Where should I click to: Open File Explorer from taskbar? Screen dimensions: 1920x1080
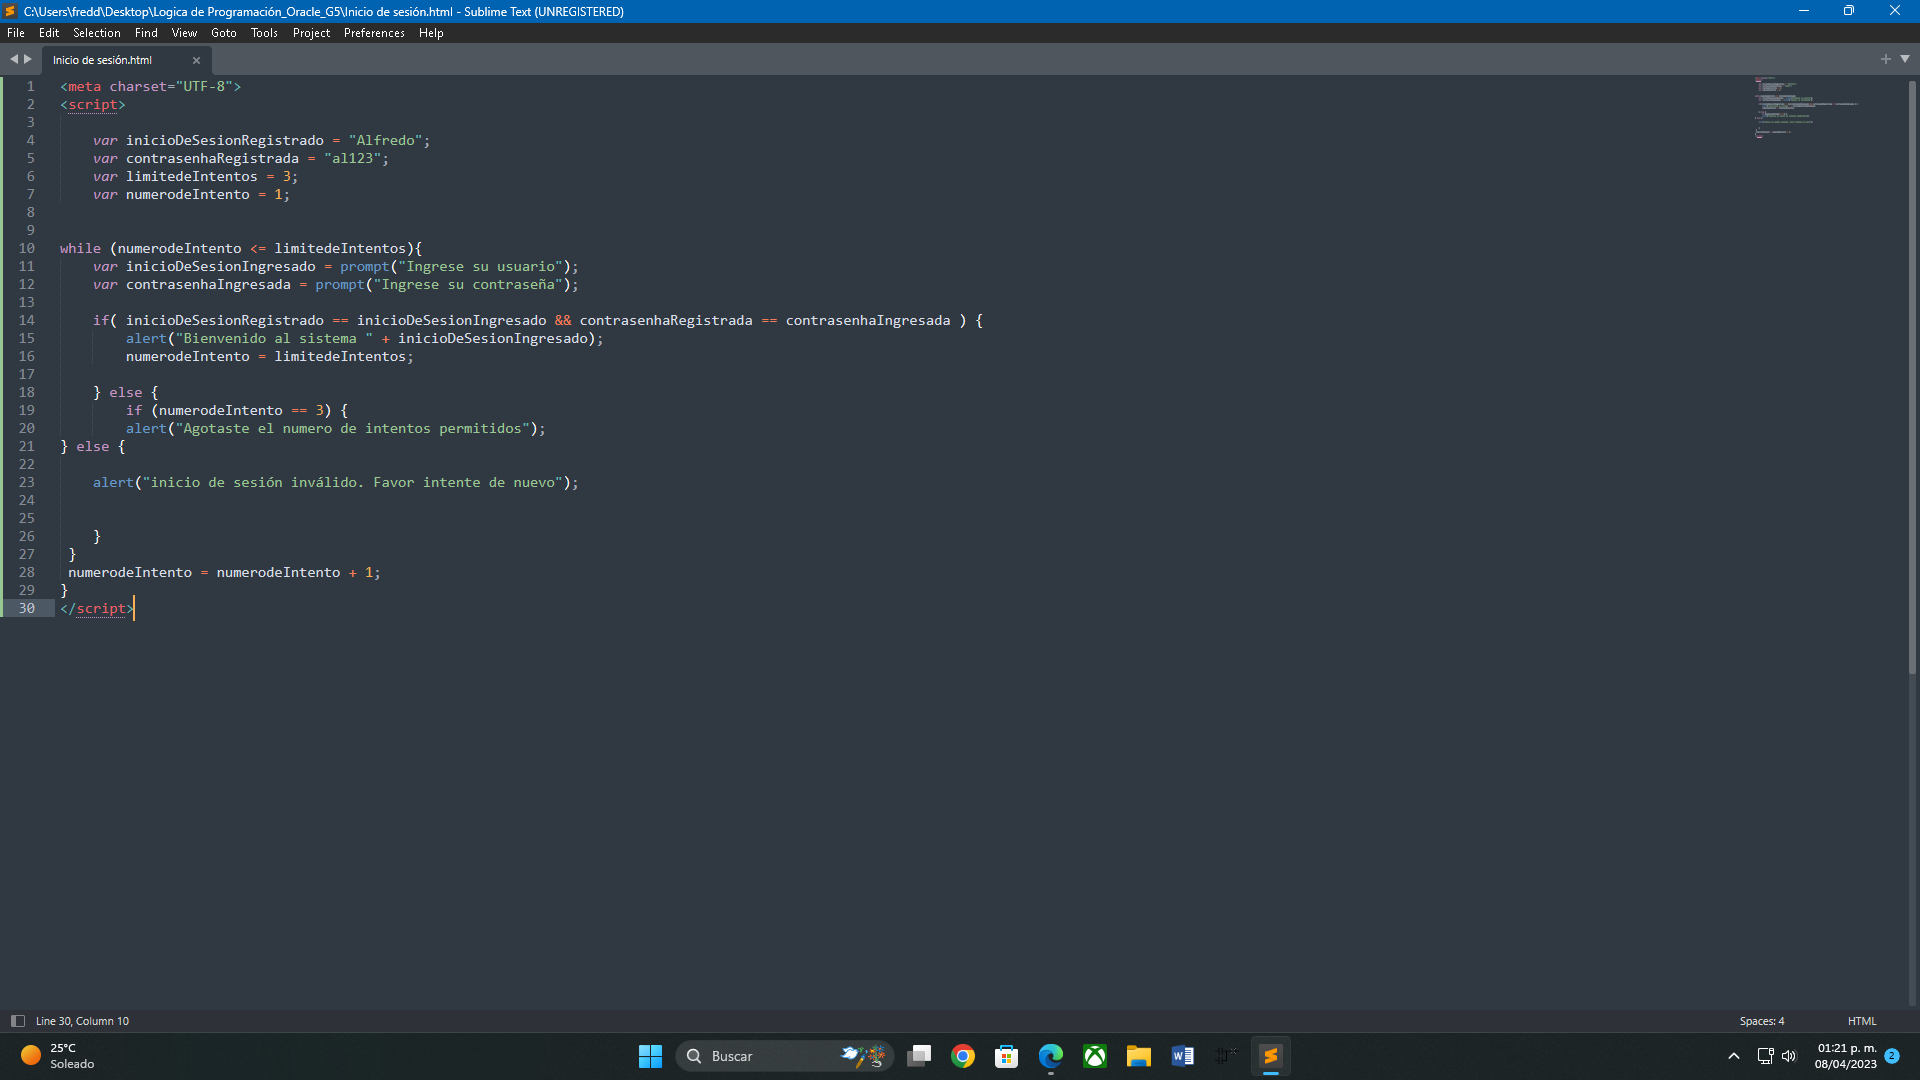1139,1056
